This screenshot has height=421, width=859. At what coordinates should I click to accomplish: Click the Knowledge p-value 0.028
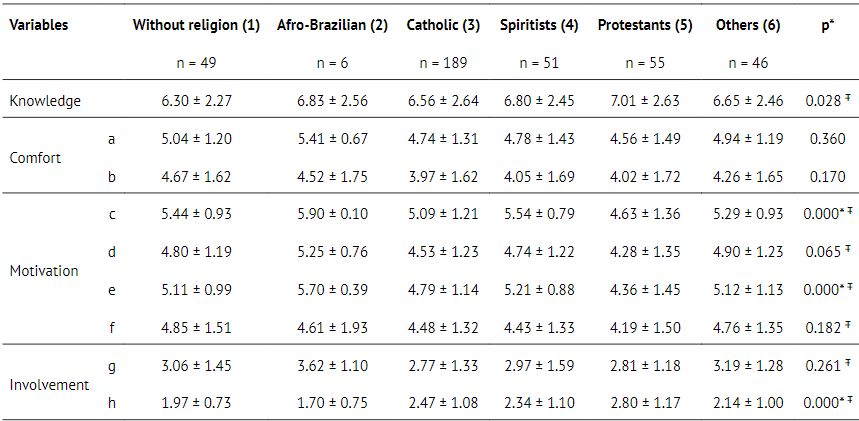pos(826,100)
